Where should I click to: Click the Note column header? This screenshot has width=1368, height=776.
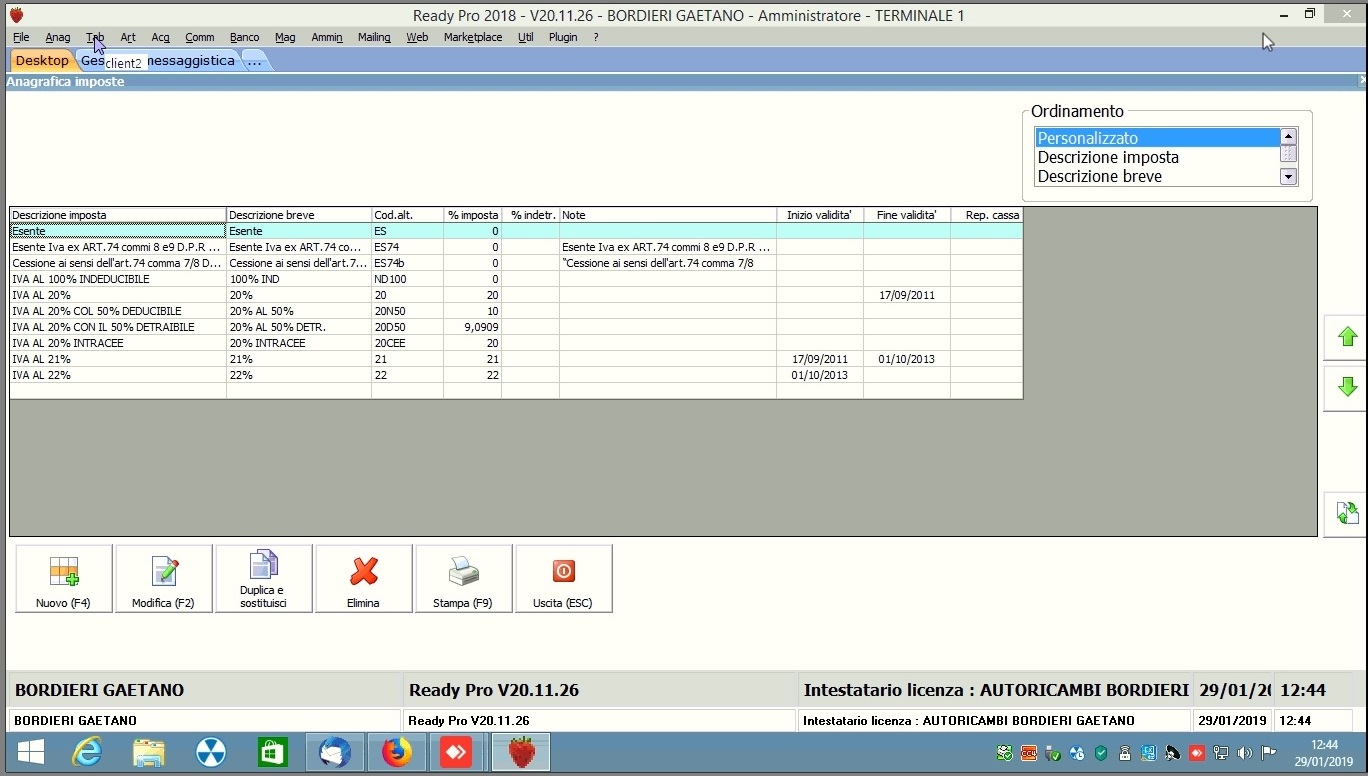668,215
